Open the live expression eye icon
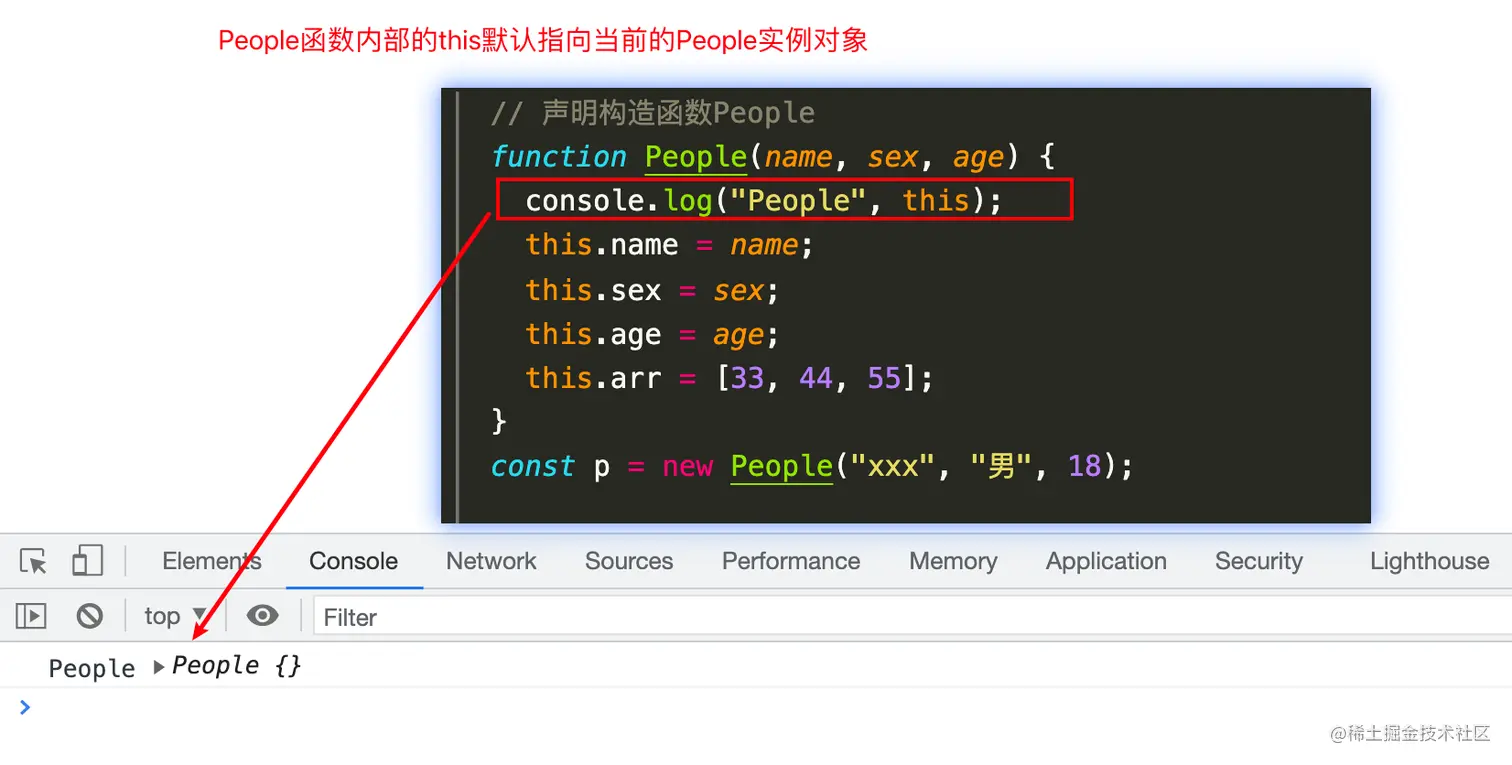The image size is (1512, 765). pos(262,616)
